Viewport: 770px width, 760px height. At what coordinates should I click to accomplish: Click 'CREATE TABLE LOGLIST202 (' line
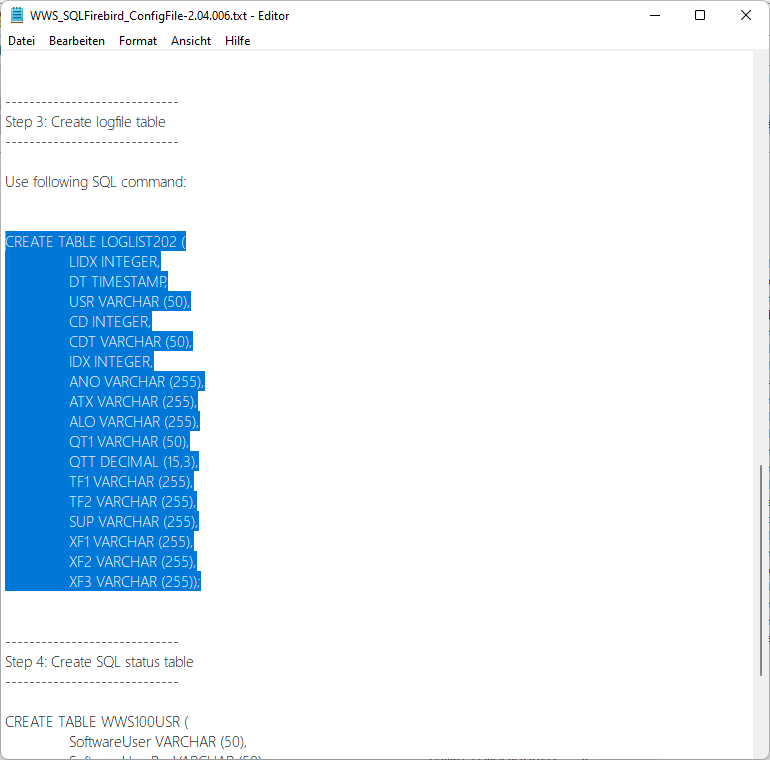pyautogui.click(x=96, y=242)
